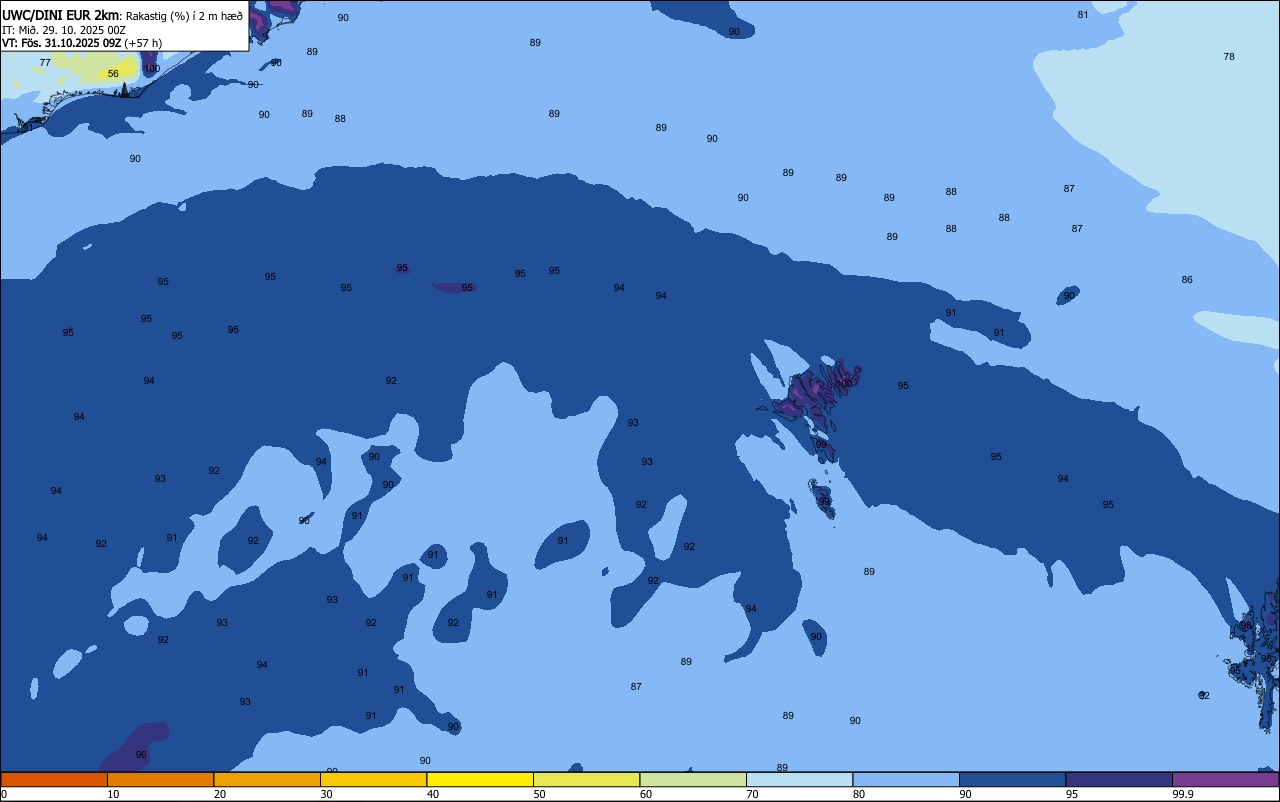
Task: Click the 'UWC/DINI EUR 2km' title text
Action: [x=60, y=15]
